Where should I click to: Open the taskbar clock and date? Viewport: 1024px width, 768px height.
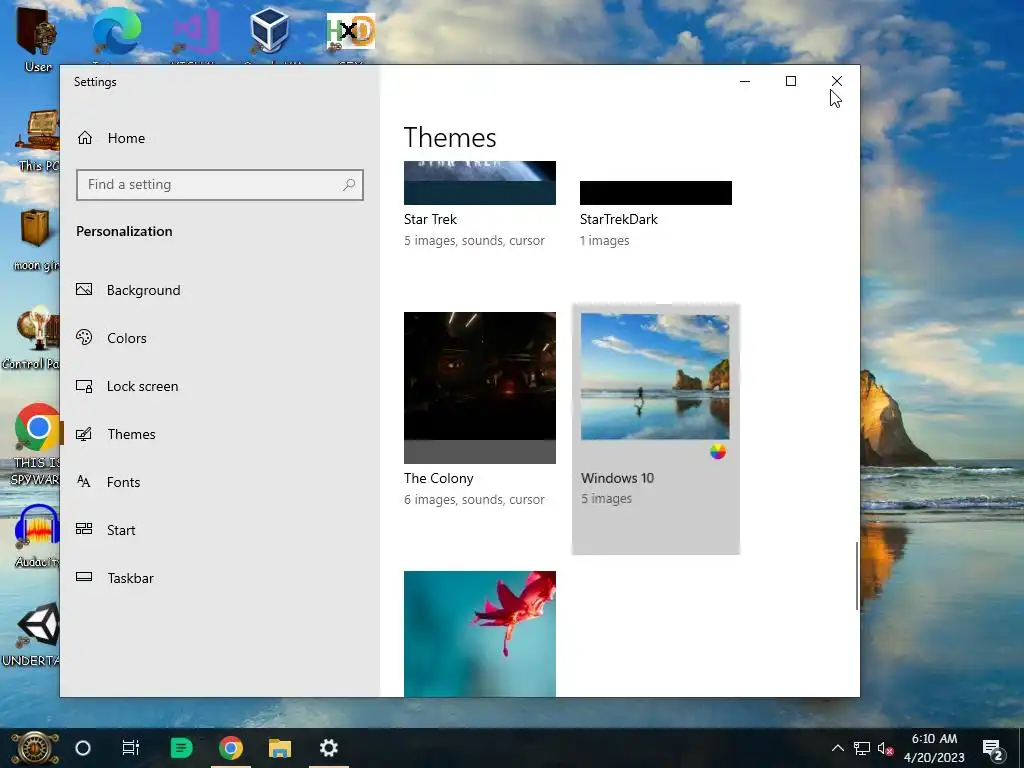point(935,748)
